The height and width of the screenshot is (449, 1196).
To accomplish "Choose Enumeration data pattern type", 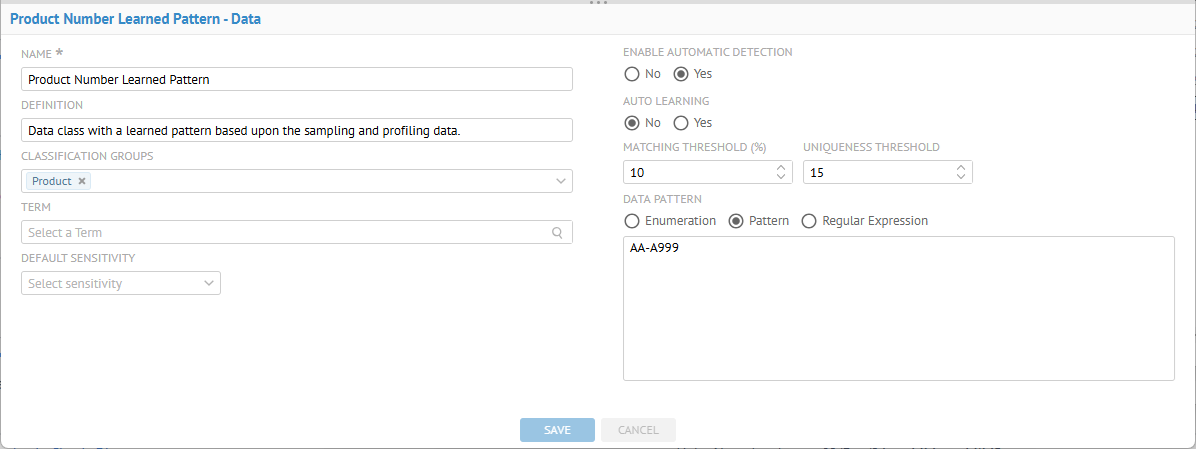I will 631,221.
